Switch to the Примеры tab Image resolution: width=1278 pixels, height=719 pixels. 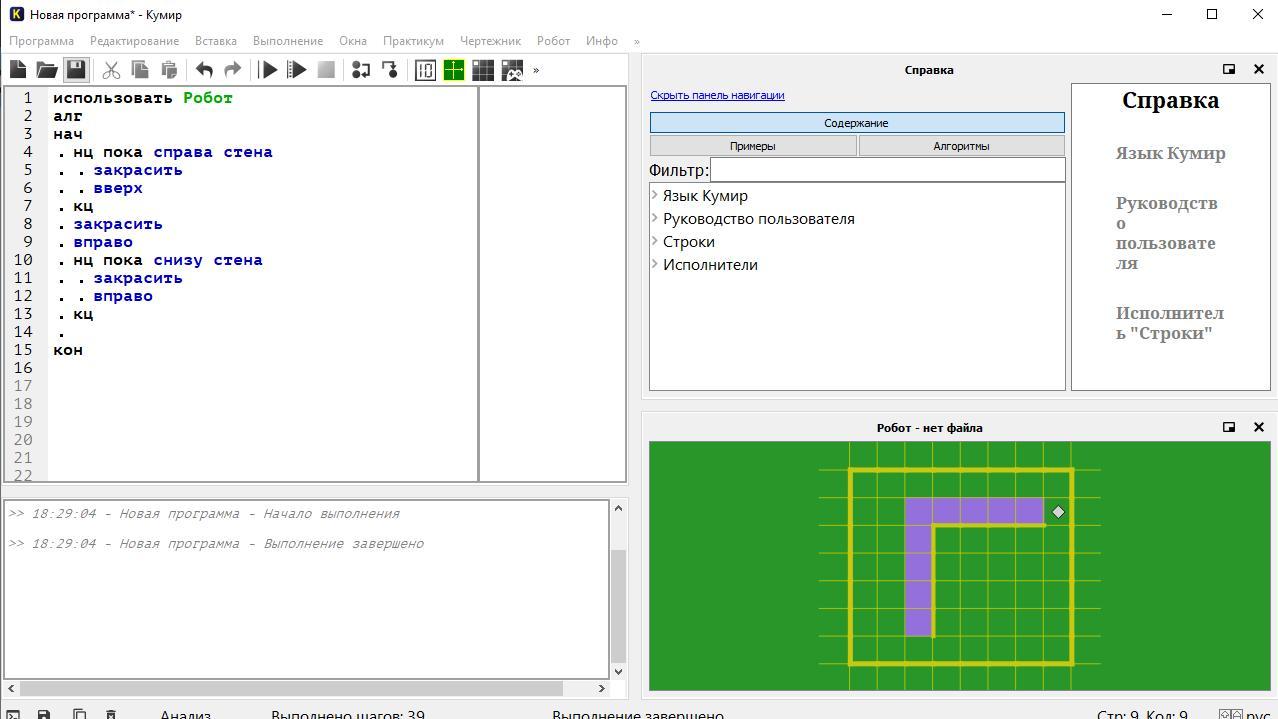click(x=753, y=146)
